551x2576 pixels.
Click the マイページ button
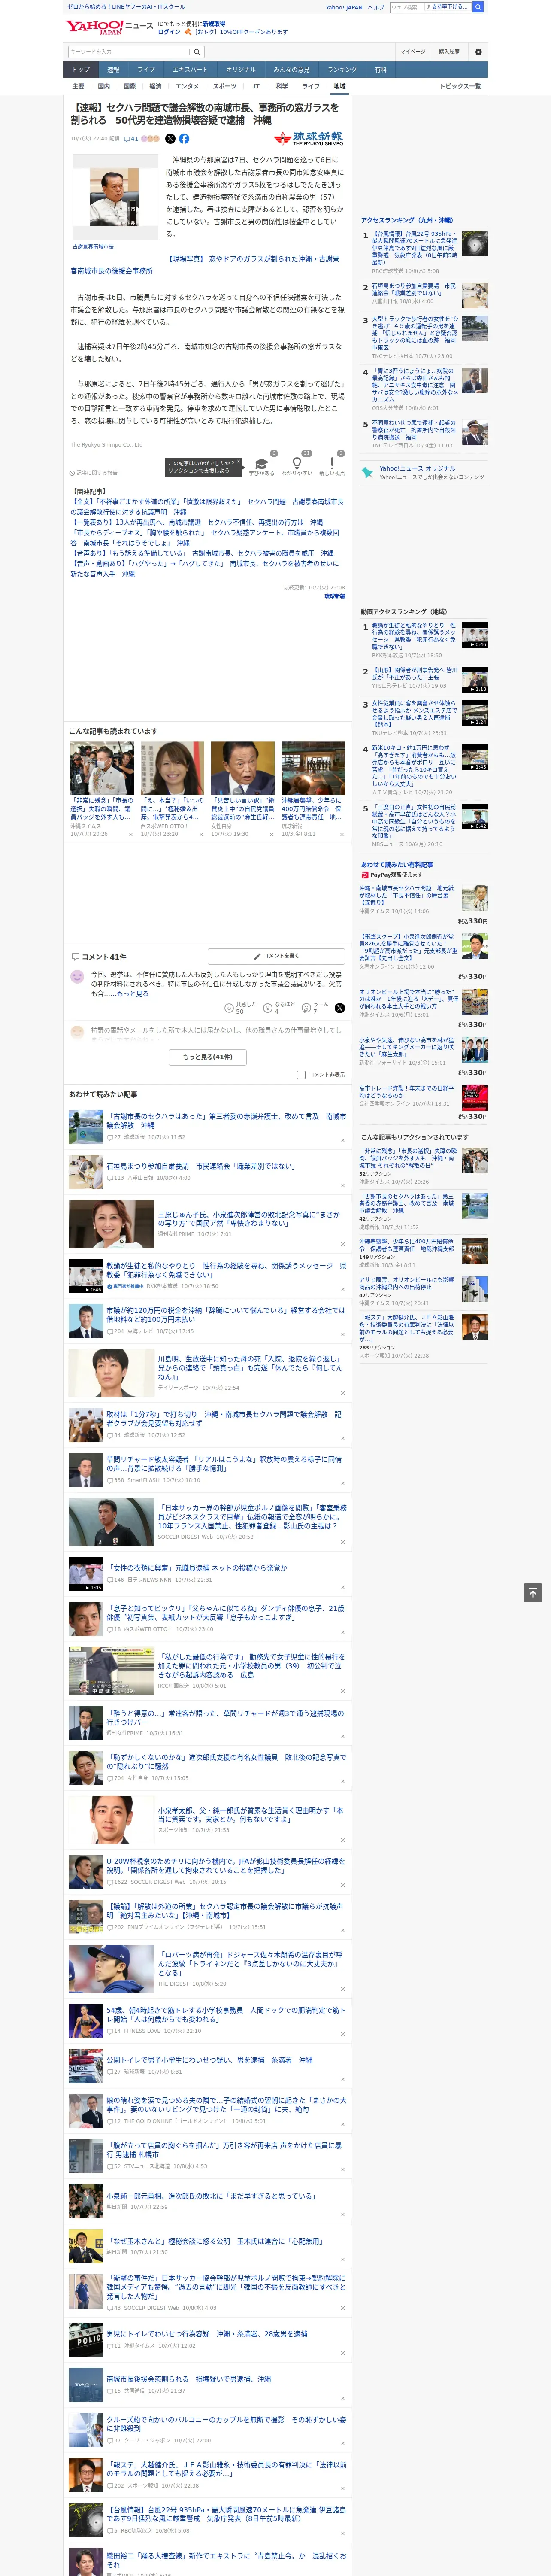[x=413, y=51]
